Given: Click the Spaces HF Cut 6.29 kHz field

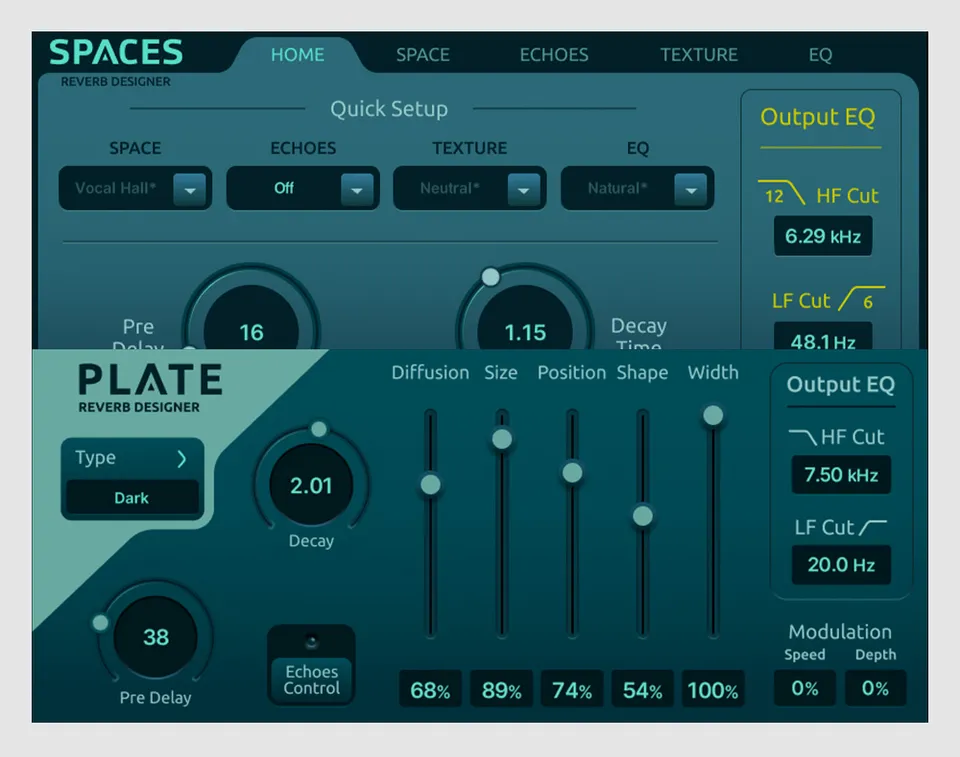Looking at the screenshot, I should pos(823,236).
